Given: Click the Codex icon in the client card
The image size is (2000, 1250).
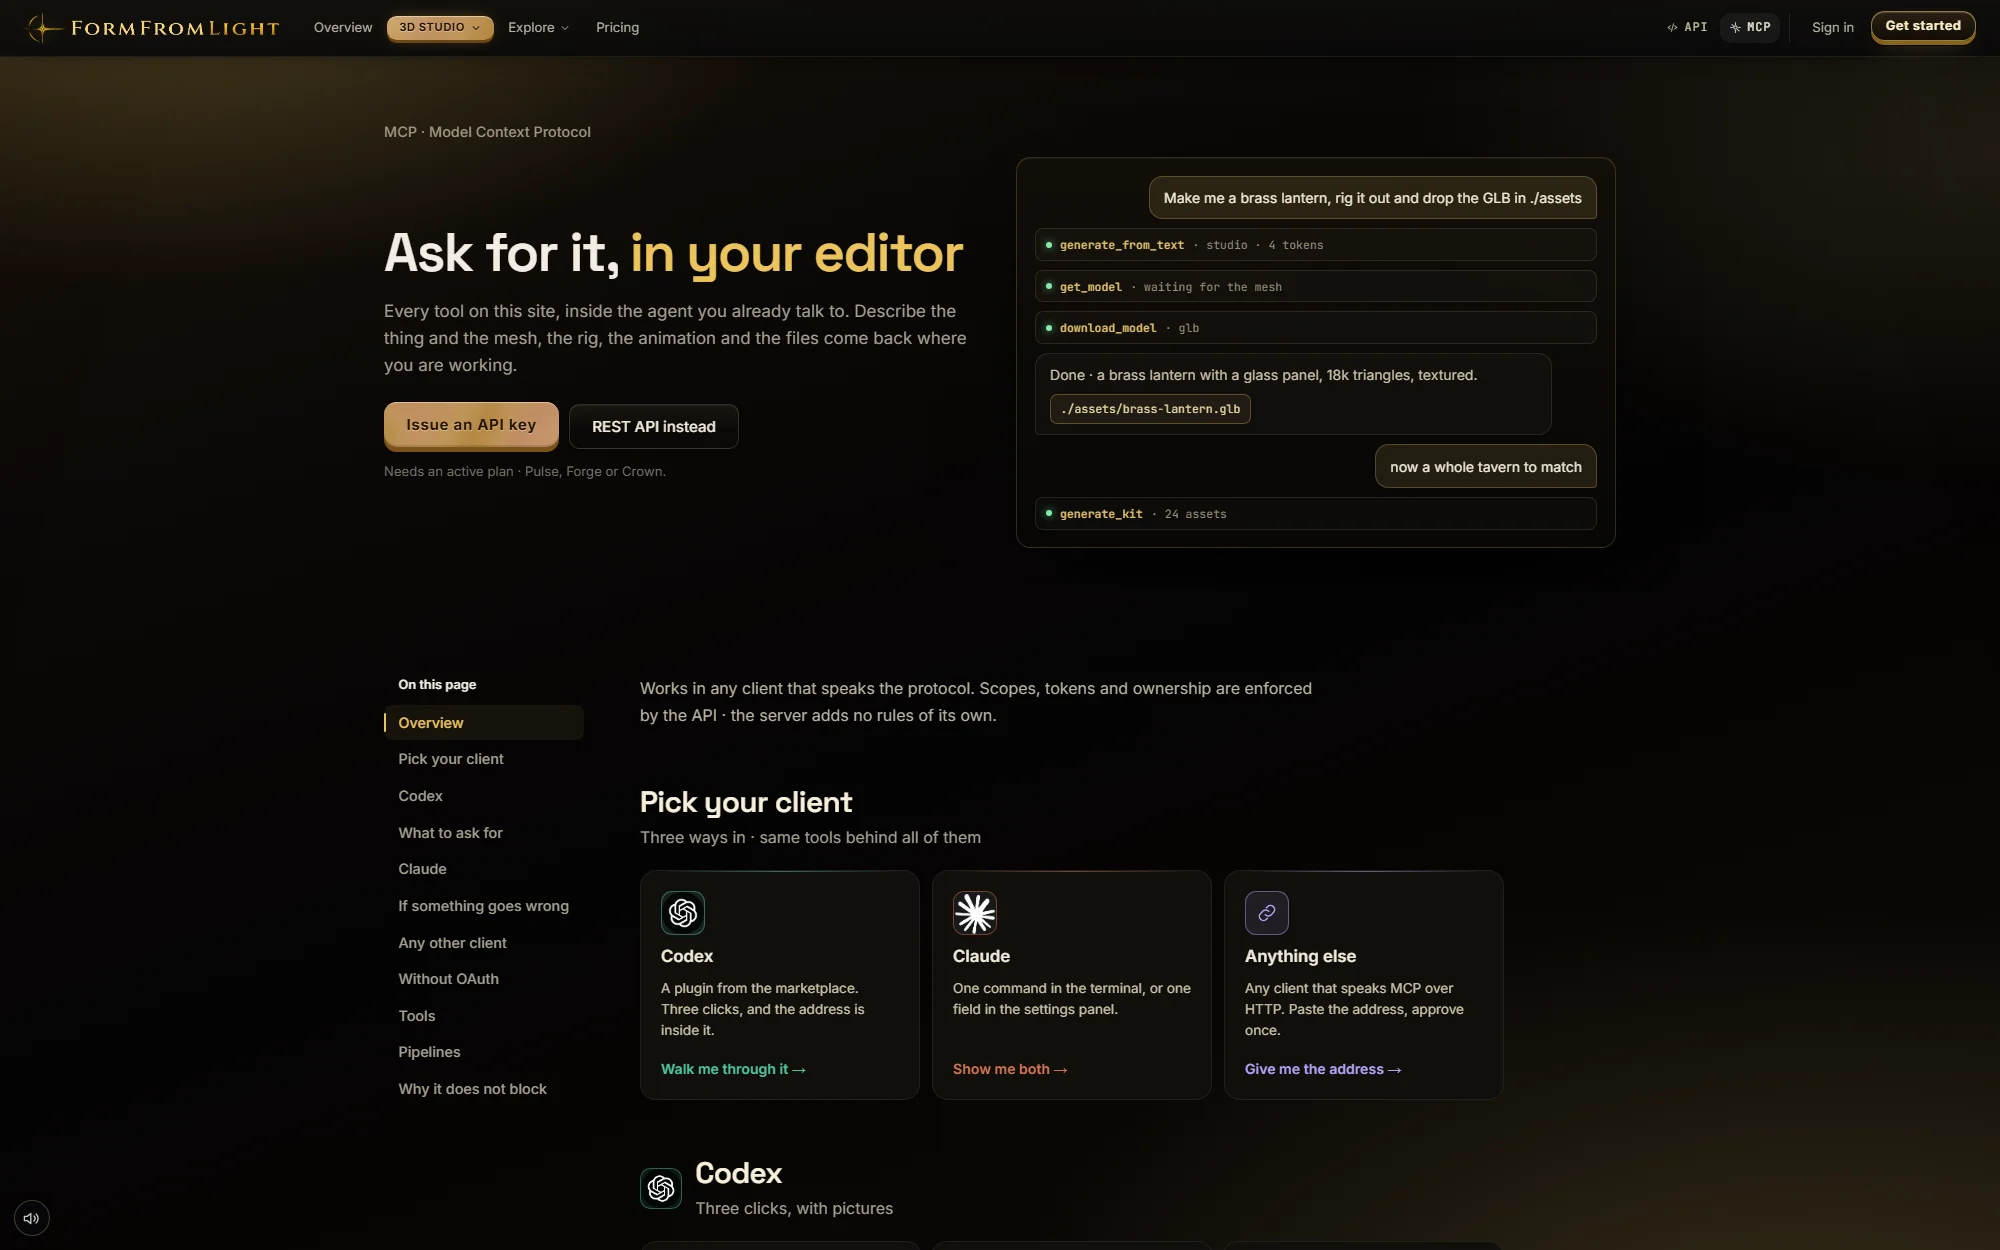Looking at the screenshot, I should point(683,913).
